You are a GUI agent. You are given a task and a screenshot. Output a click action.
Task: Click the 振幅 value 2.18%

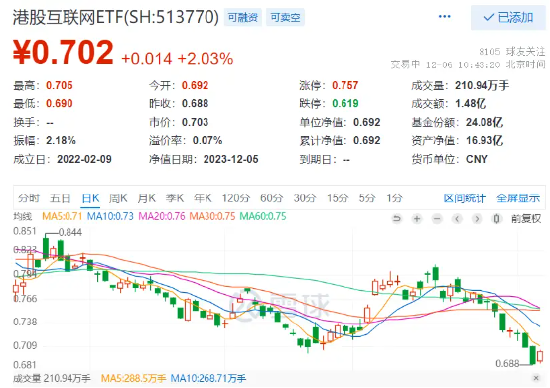coord(61,140)
